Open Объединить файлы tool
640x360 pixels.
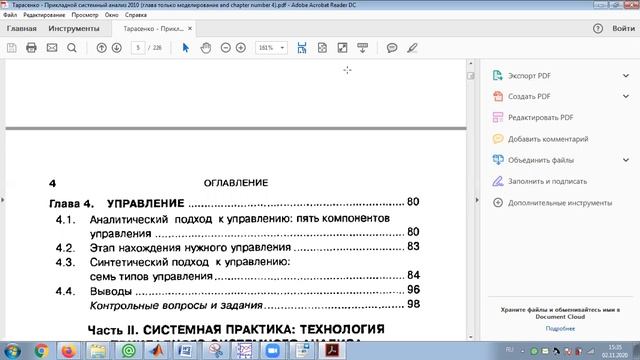point(540,160)
